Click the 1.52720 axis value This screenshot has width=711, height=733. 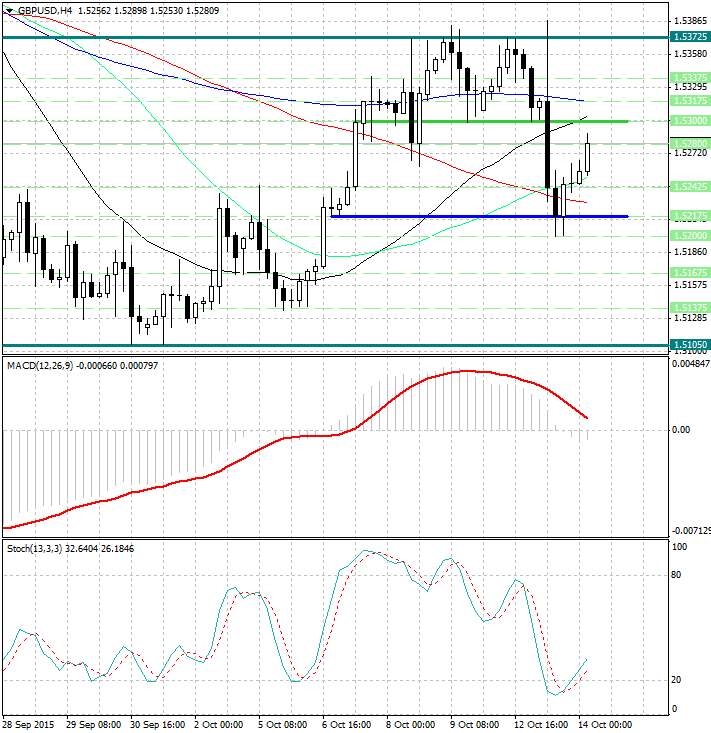(x=691, y=153)
